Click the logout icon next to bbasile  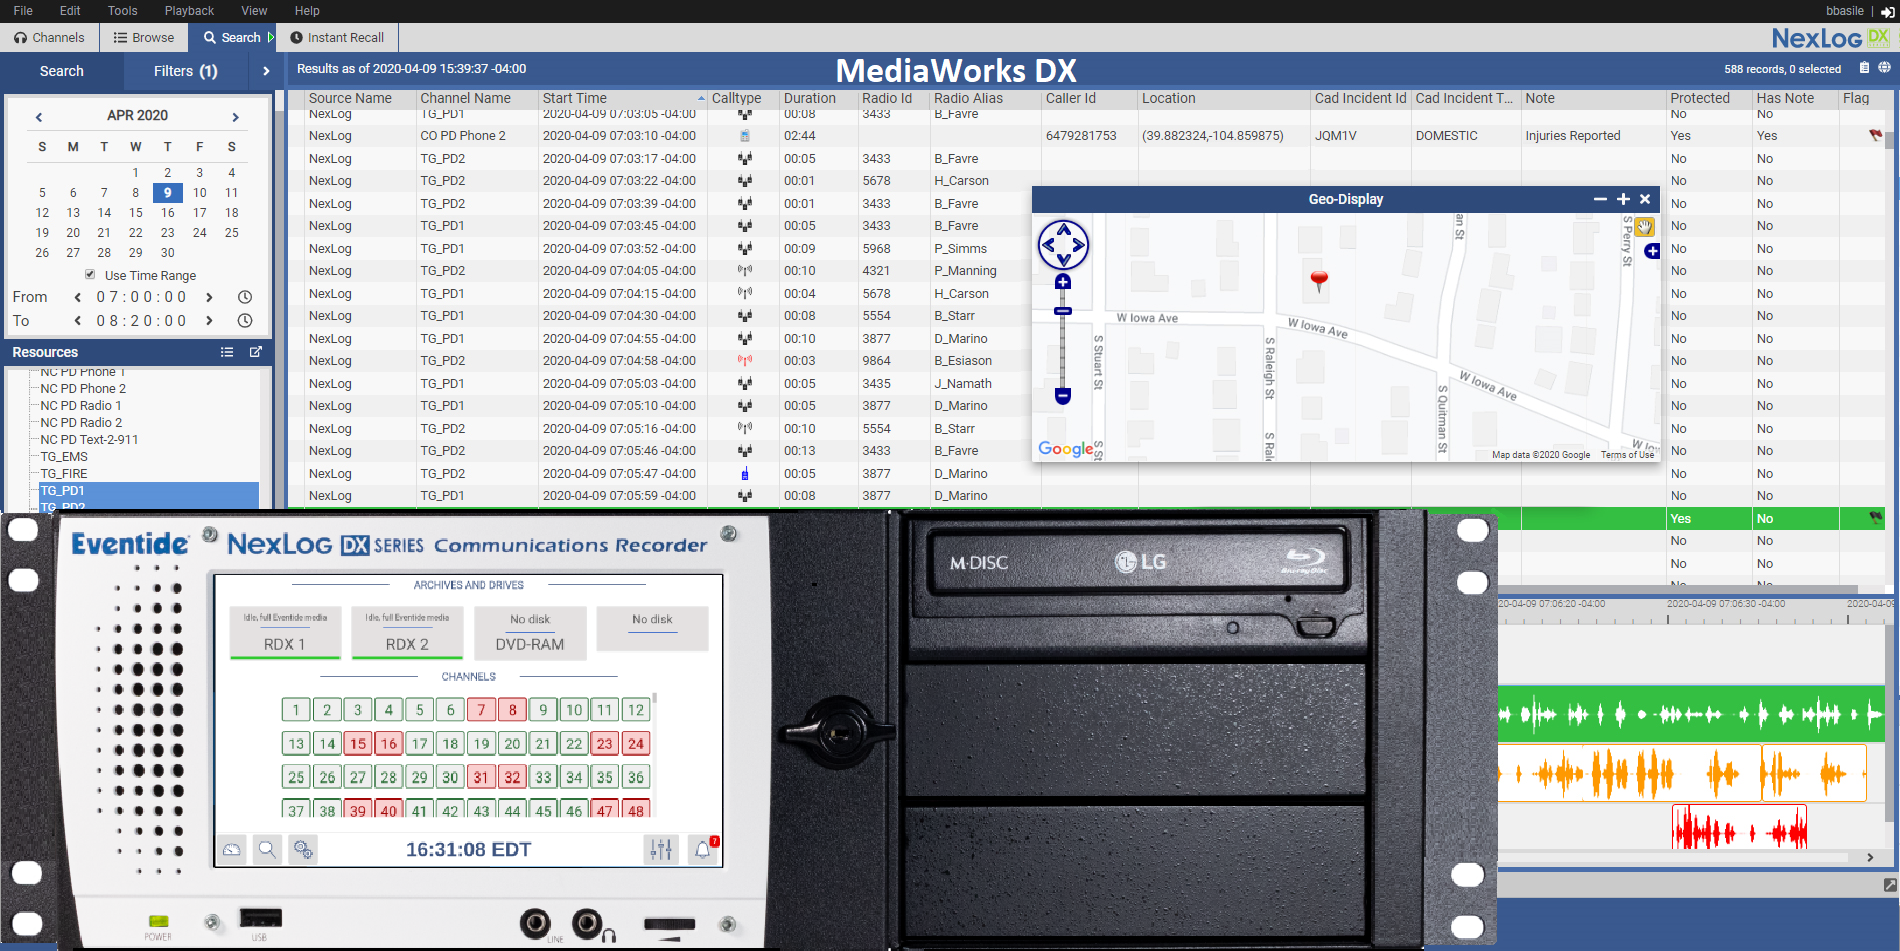(1887, 12)
